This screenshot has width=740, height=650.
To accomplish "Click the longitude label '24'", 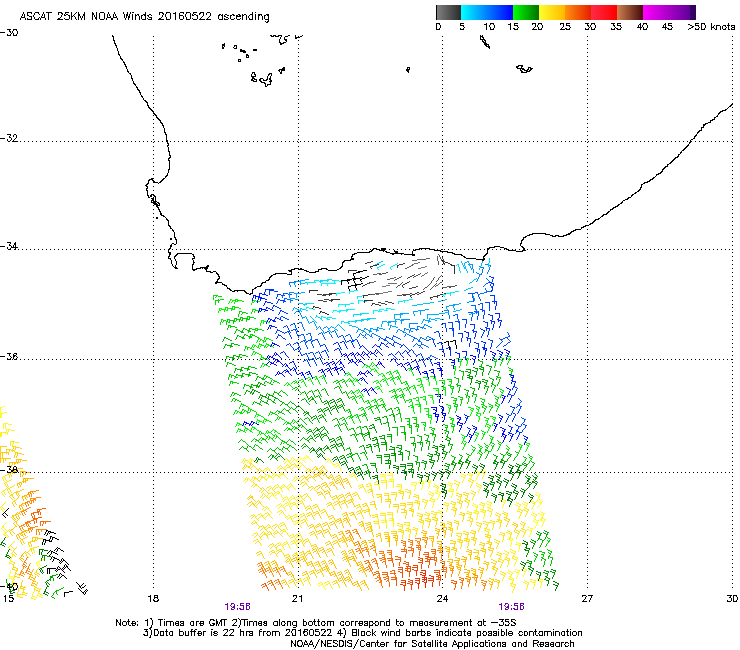I will [442, 599].
